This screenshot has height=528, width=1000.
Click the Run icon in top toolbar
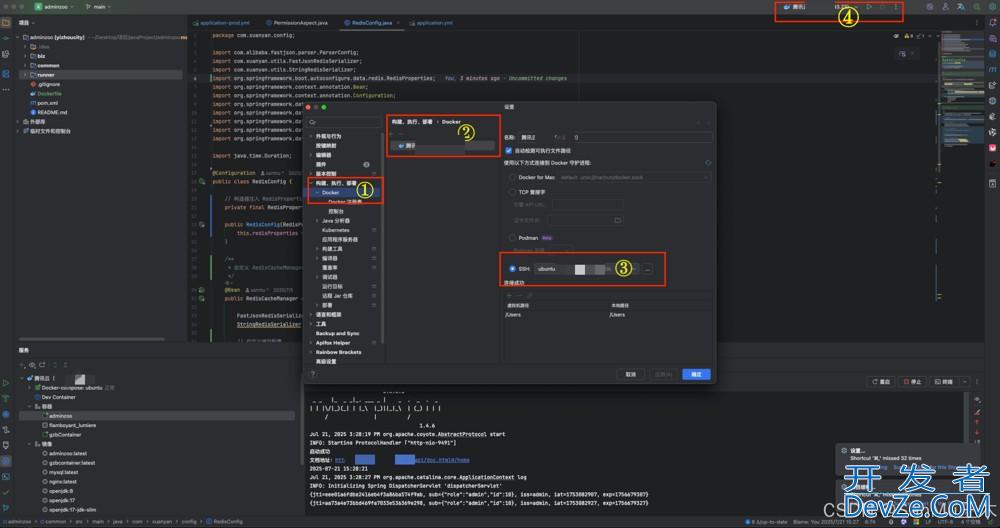click(x=869, y=7)
